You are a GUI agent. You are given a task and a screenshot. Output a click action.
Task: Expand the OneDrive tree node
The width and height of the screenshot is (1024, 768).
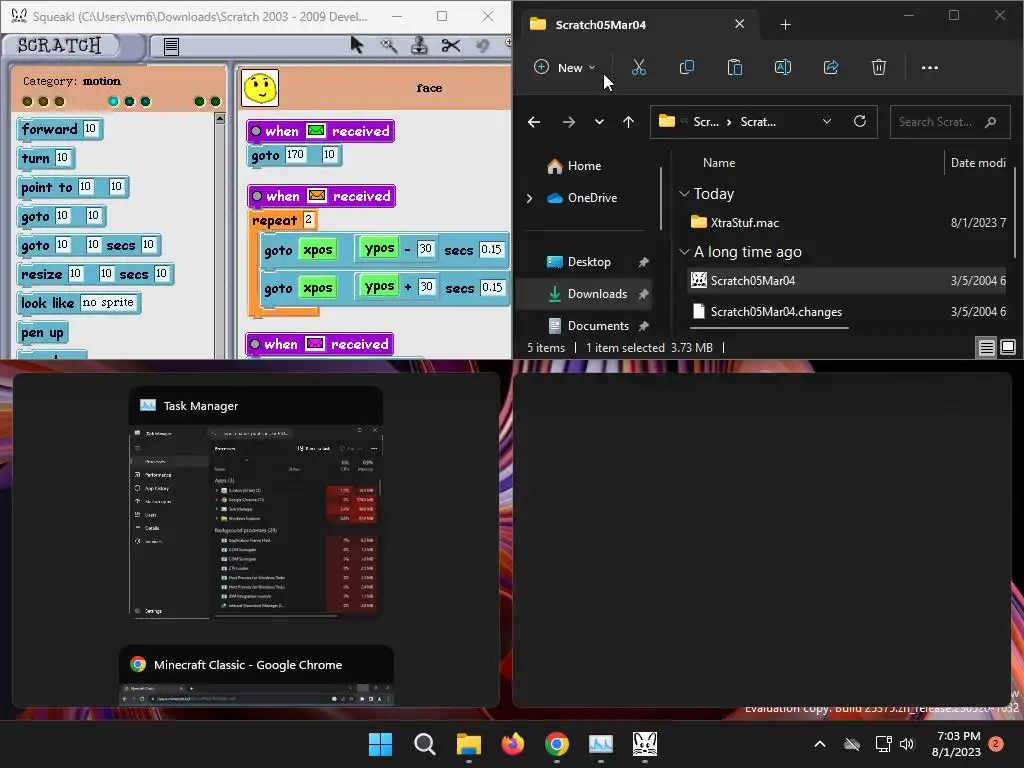click(x=529, y=198)
